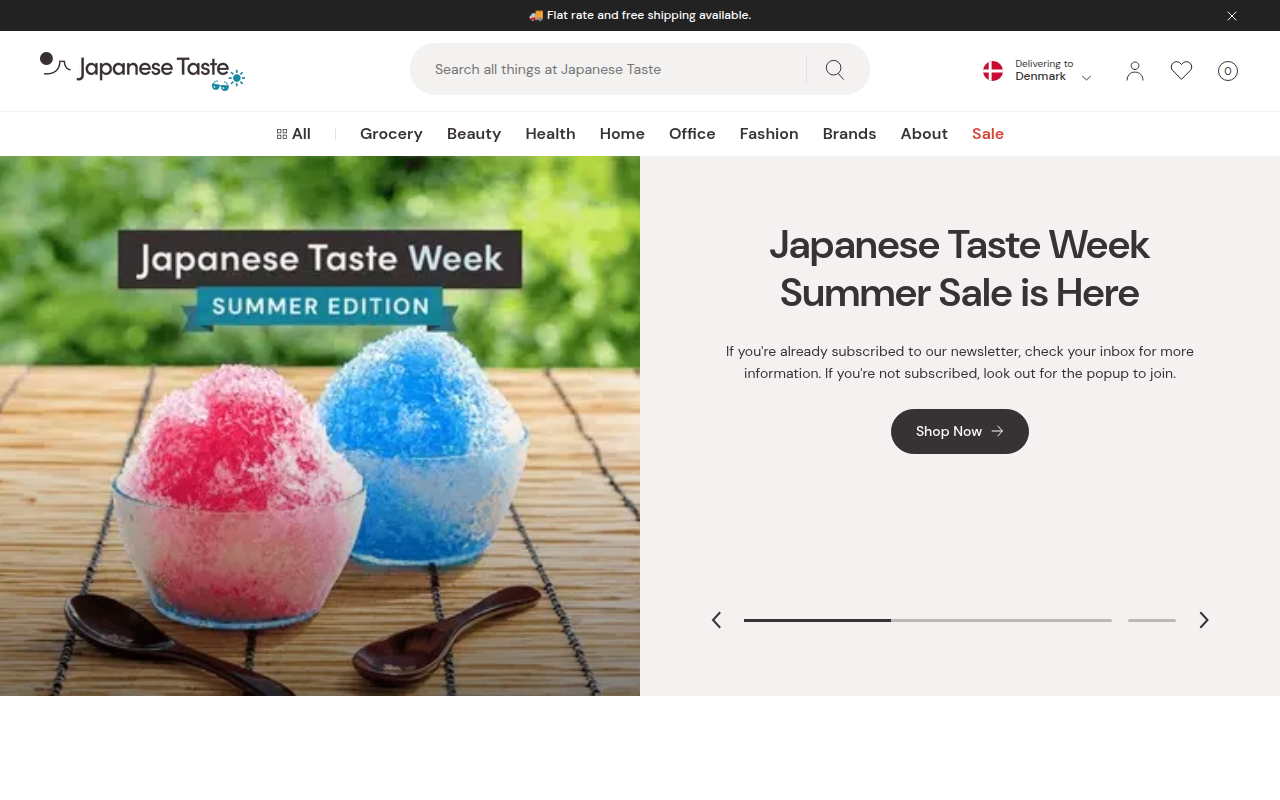1280x800 pixels.
Task: Click the Denmark flag icon
Action: point(993,71)
